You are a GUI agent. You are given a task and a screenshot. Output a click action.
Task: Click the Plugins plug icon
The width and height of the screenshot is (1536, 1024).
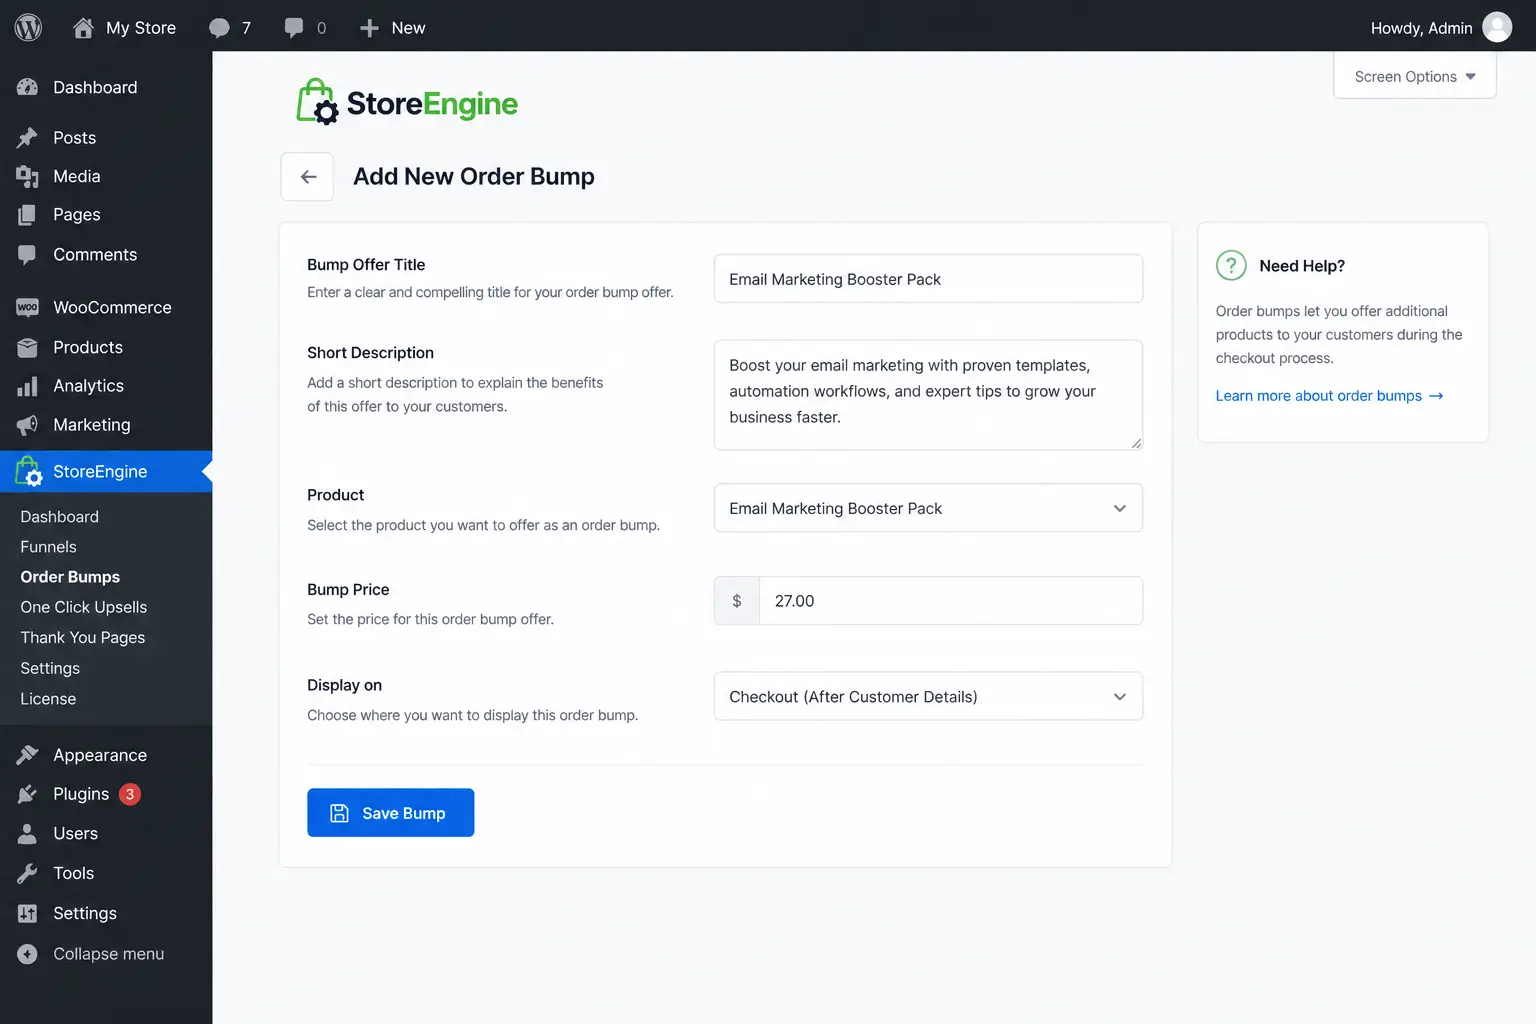[x=28, y=794]
